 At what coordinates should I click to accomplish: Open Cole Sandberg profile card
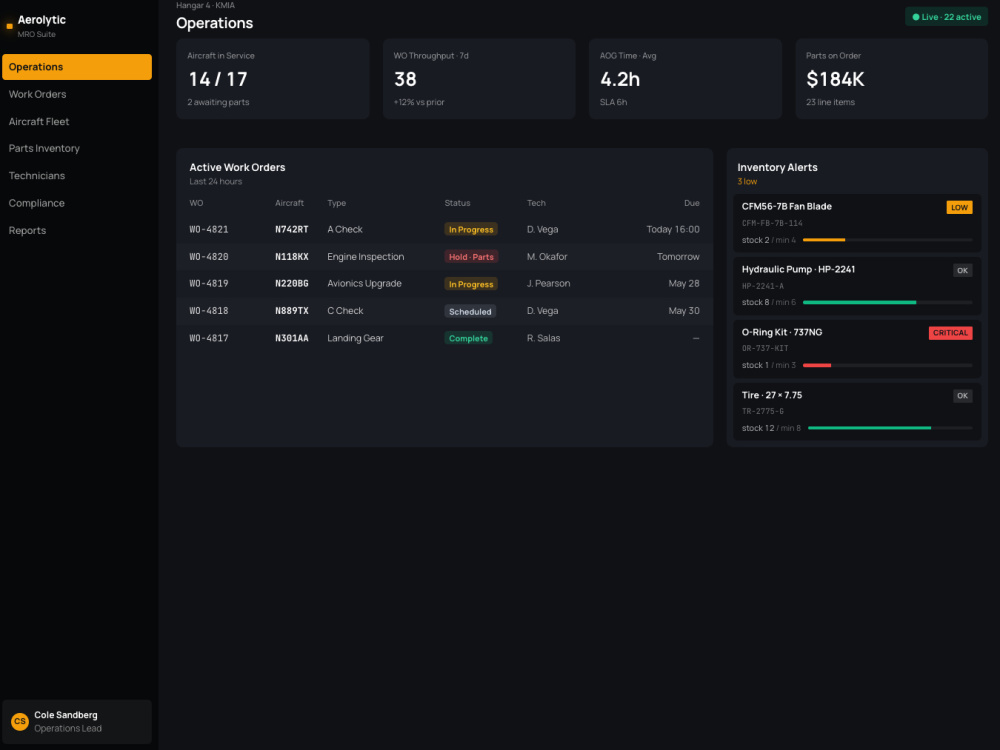(77, 721)
